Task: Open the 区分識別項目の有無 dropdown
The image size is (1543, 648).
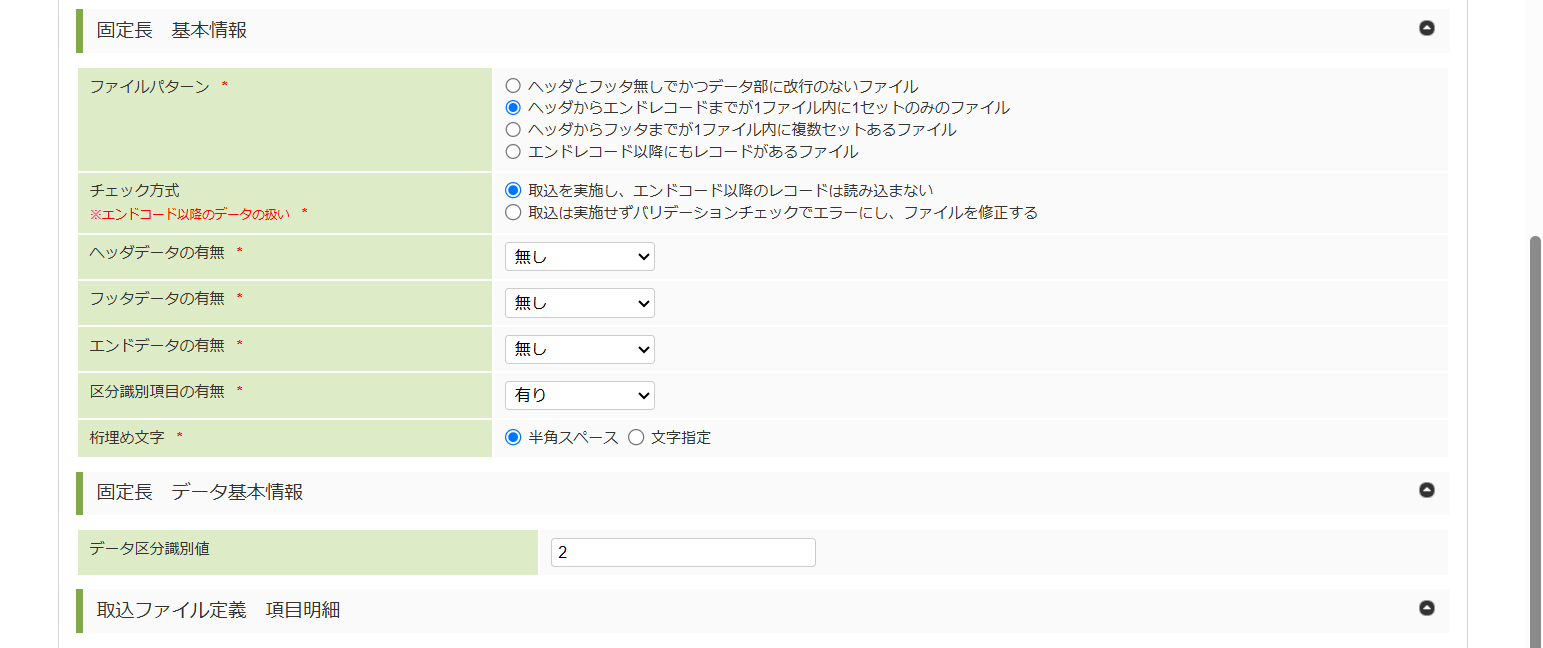Action: pos(579,395)
